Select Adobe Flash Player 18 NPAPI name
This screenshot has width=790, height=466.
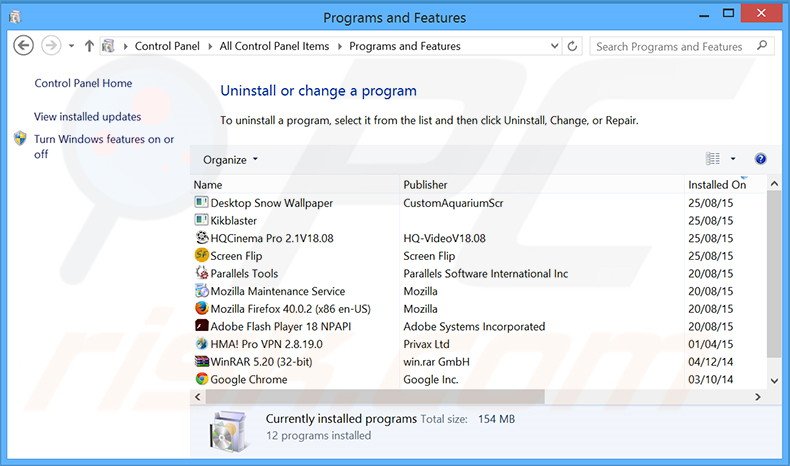click(x=281, y=326)
